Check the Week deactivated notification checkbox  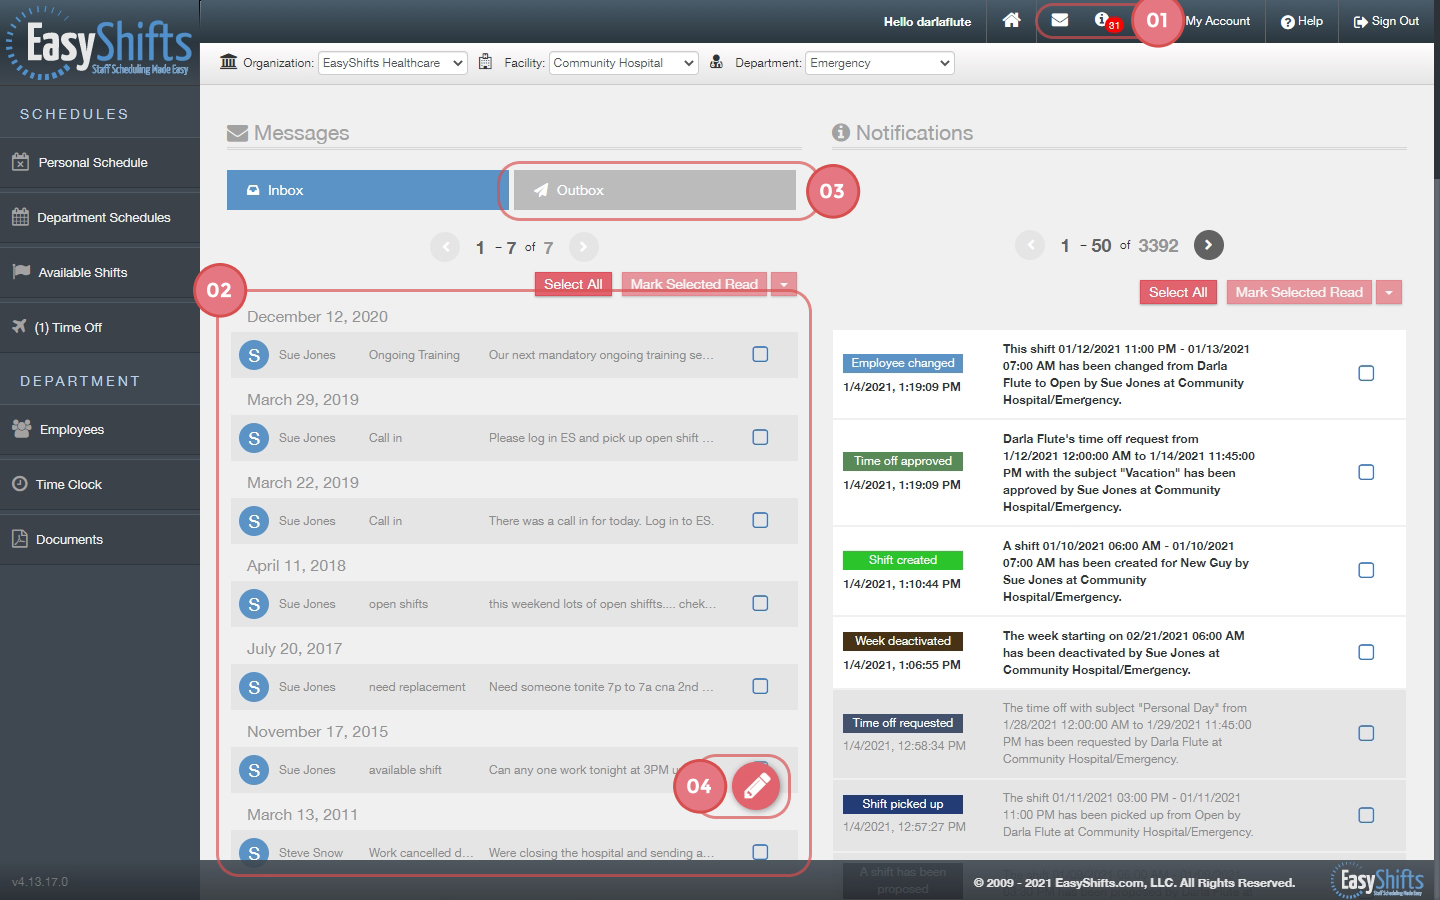tap(1366, 652)
